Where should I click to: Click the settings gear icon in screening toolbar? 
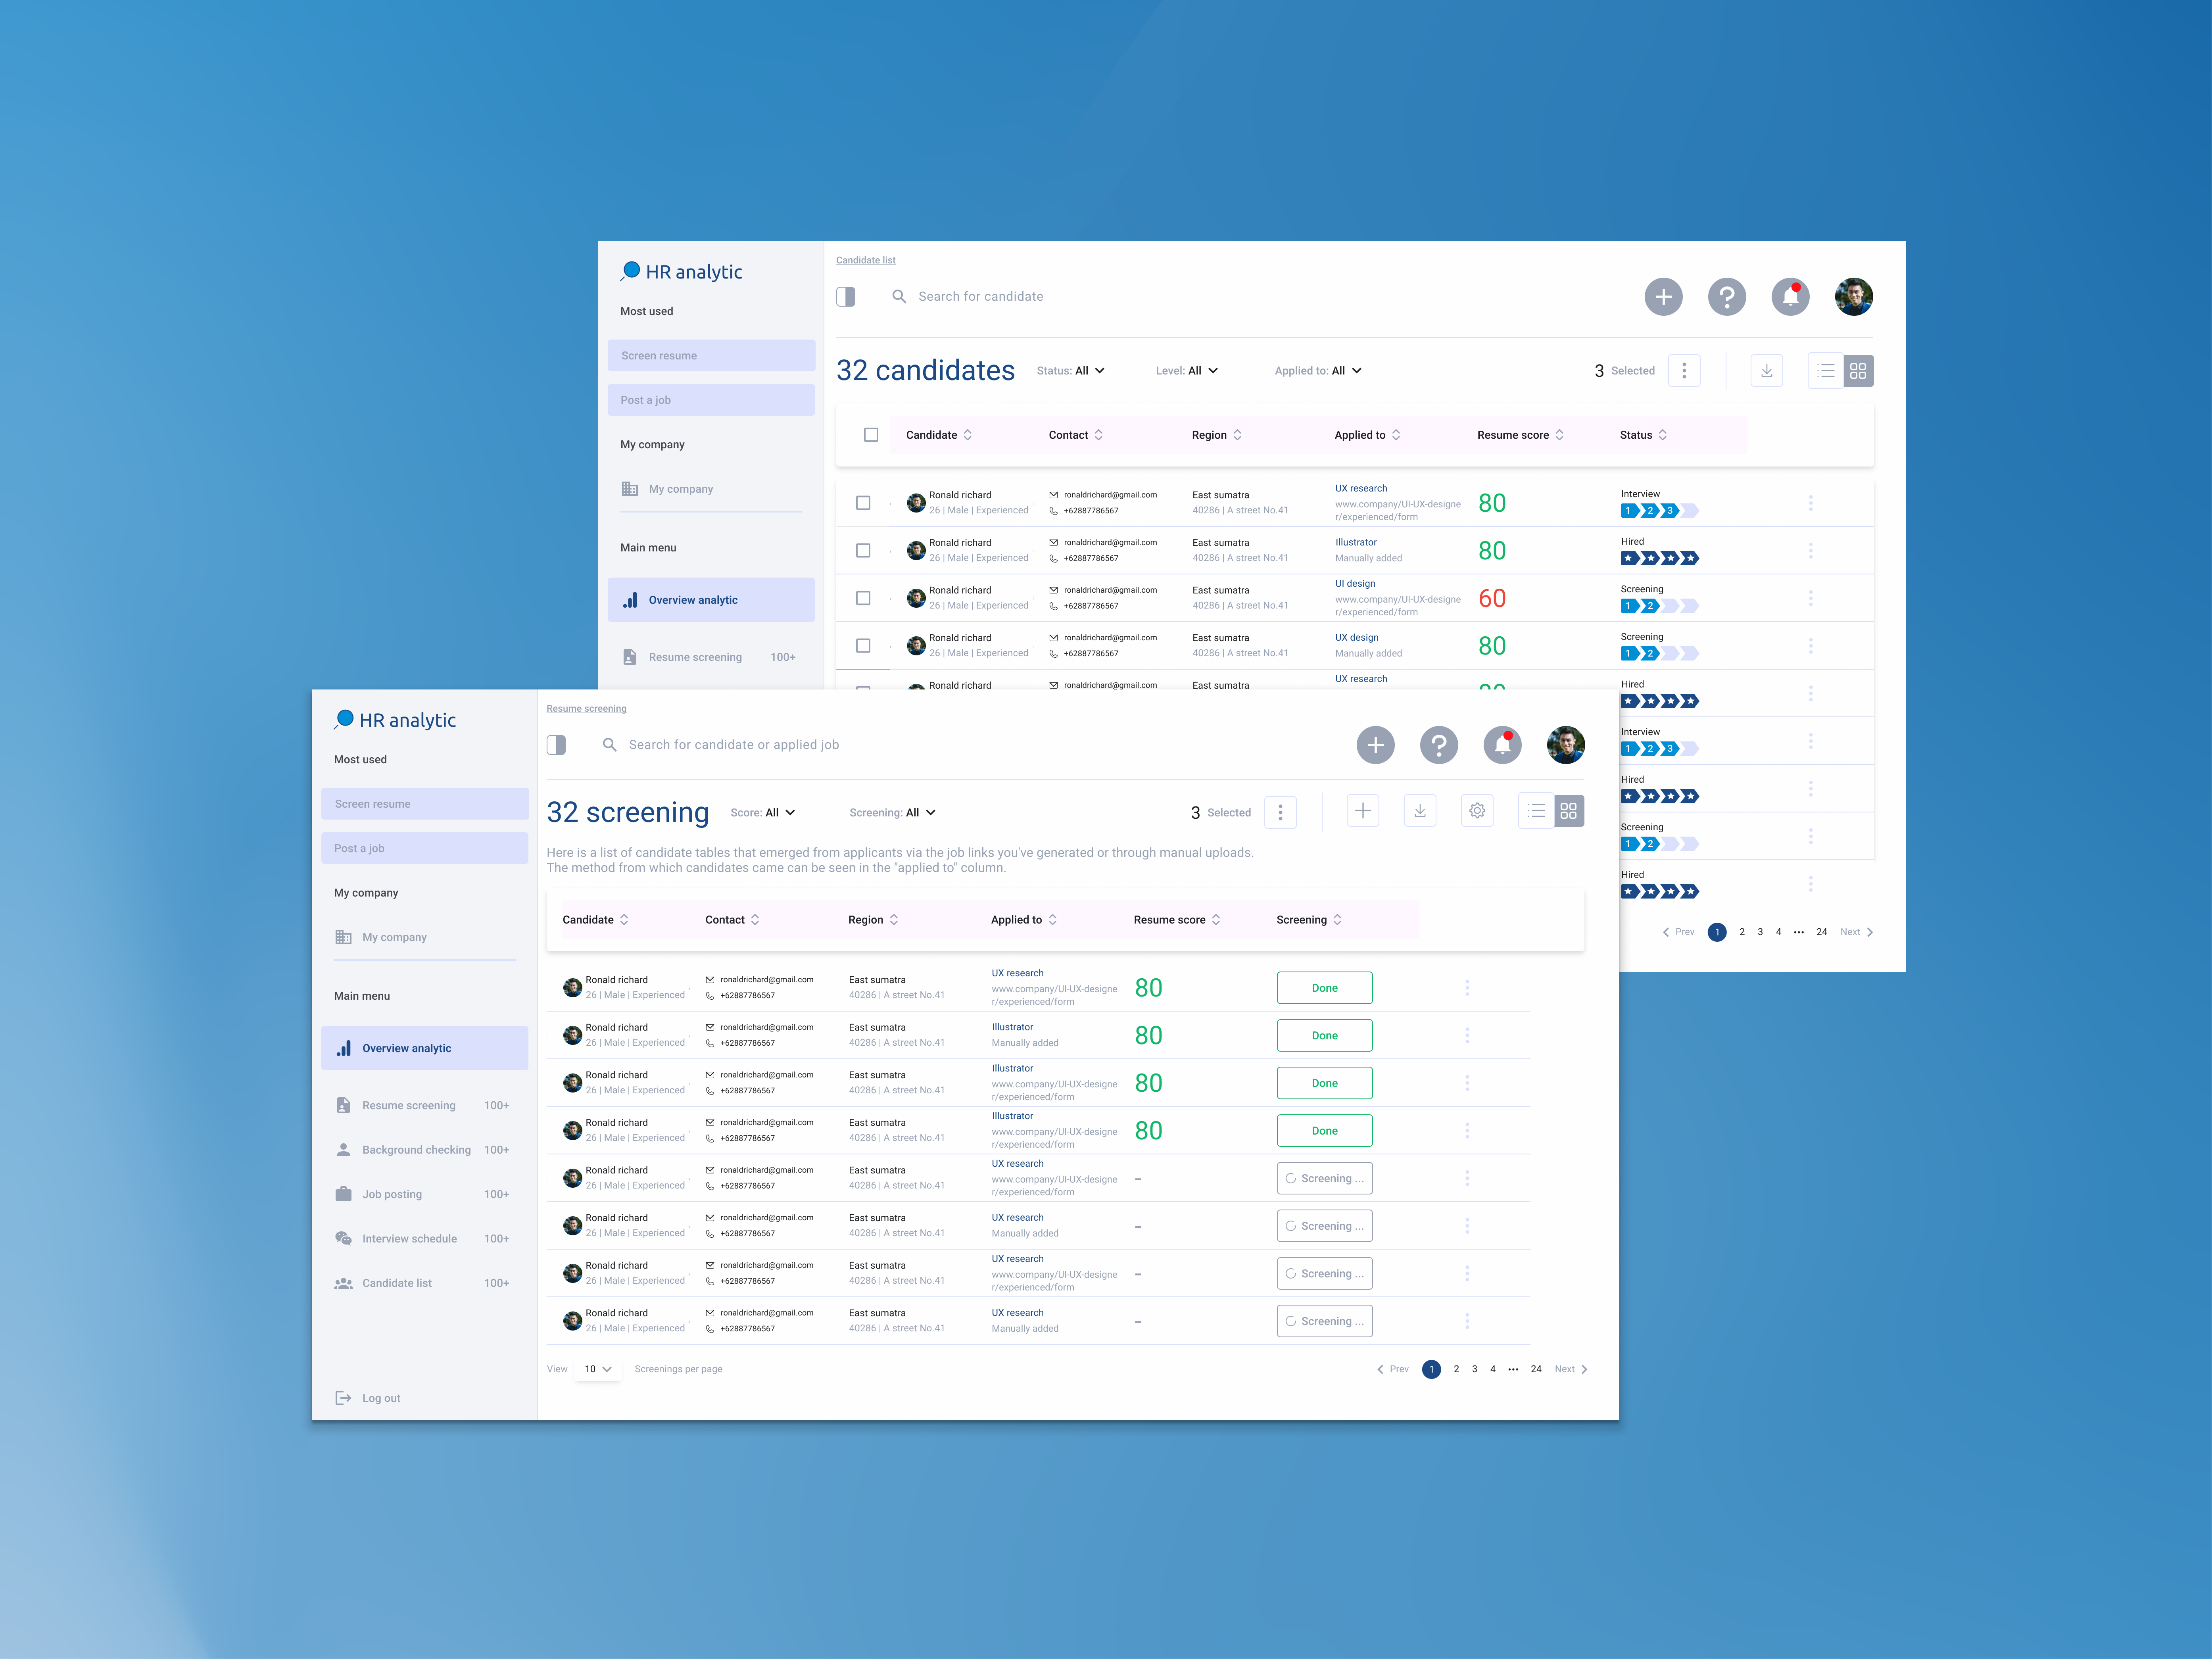click(1477, 811)
